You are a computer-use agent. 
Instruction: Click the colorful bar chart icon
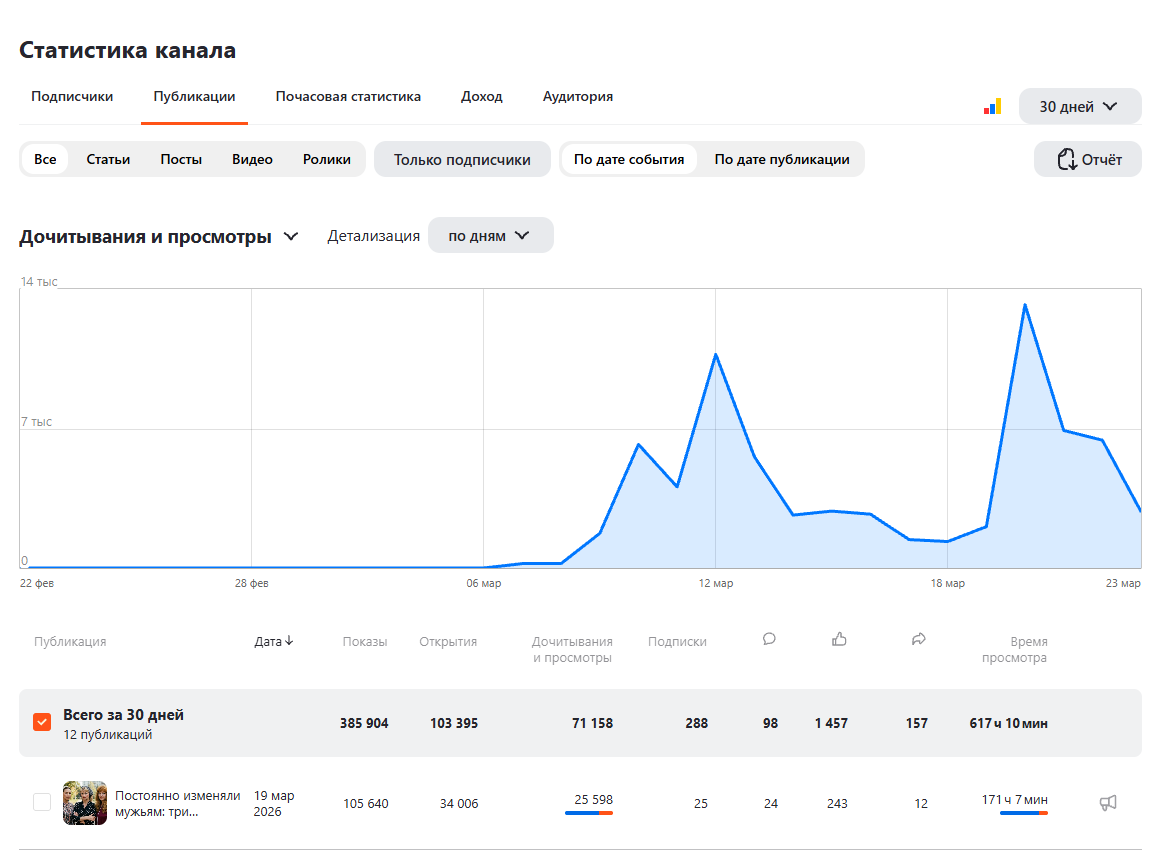click(x=992, y=107)
